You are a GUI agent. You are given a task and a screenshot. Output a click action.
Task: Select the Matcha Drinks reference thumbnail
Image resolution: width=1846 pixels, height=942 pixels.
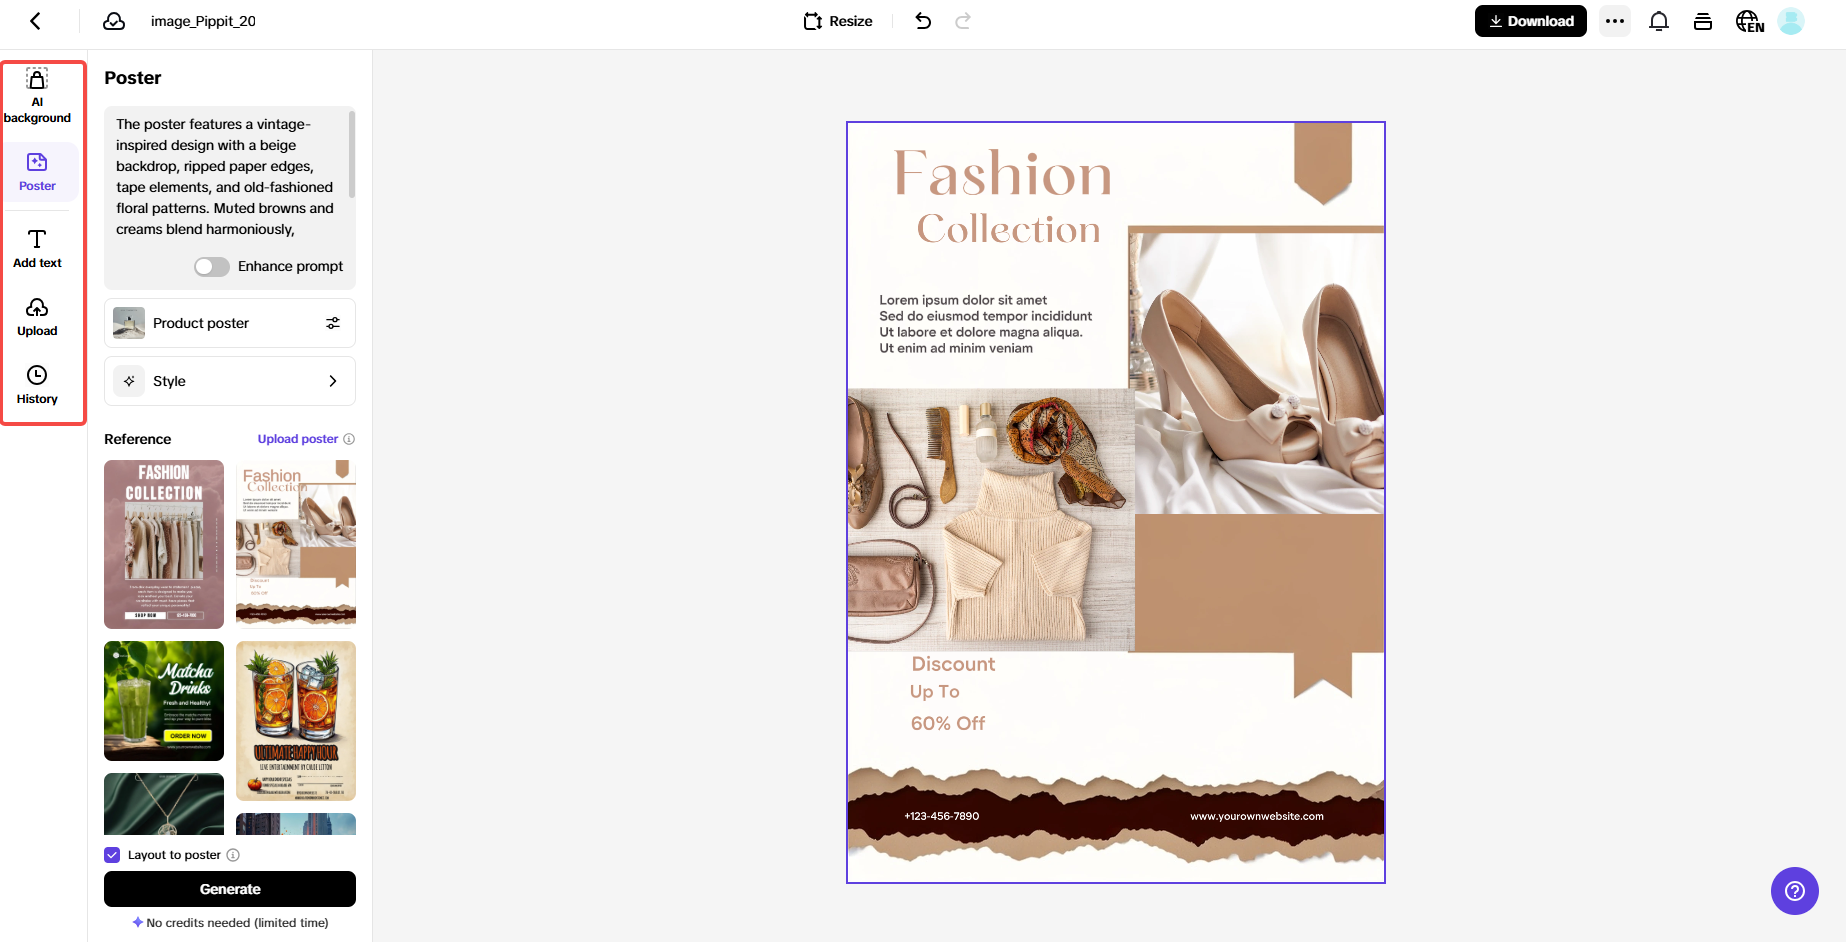point(164,701)
